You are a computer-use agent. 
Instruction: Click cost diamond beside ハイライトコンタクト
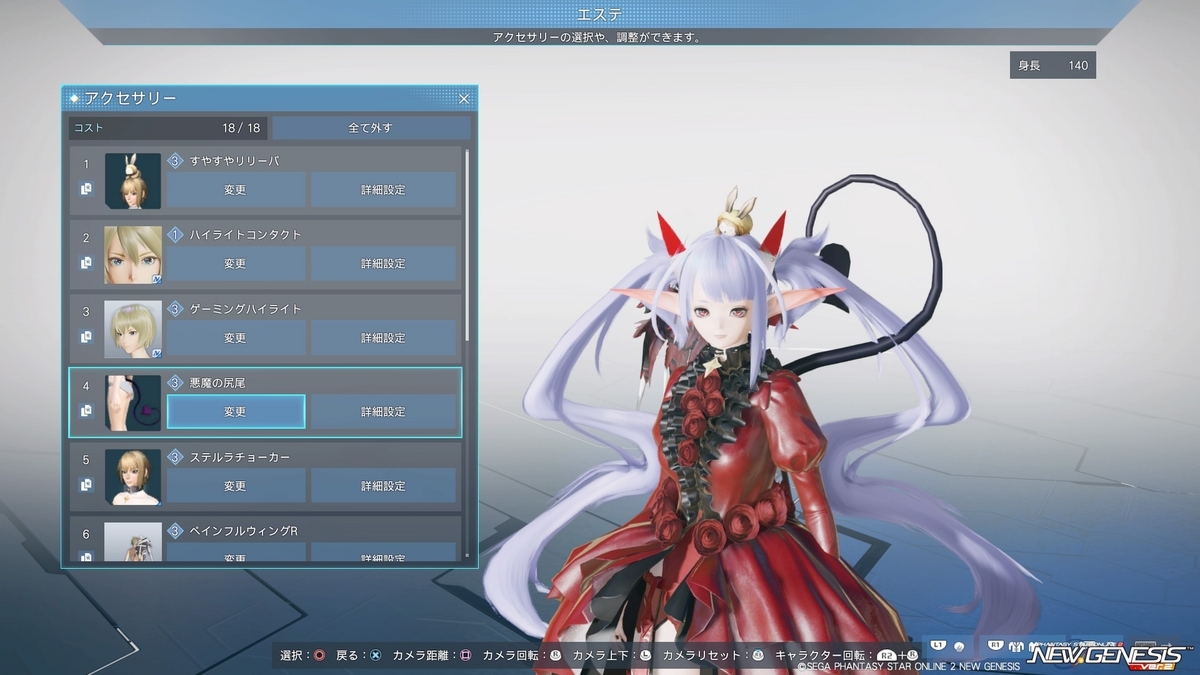tap(175, 235)
